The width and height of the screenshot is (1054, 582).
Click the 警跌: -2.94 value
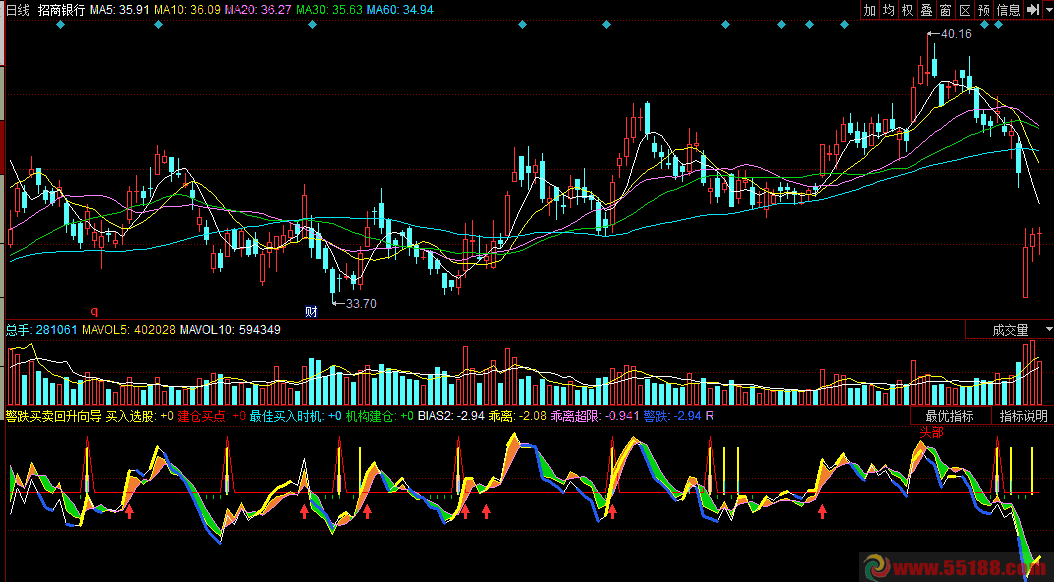click(672, 416)
